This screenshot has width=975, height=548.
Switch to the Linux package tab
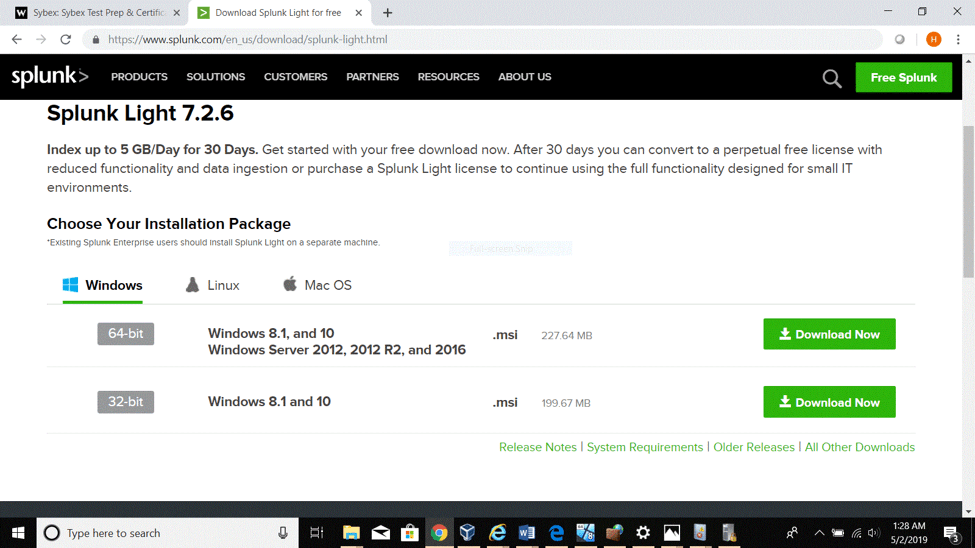point(213,286)
